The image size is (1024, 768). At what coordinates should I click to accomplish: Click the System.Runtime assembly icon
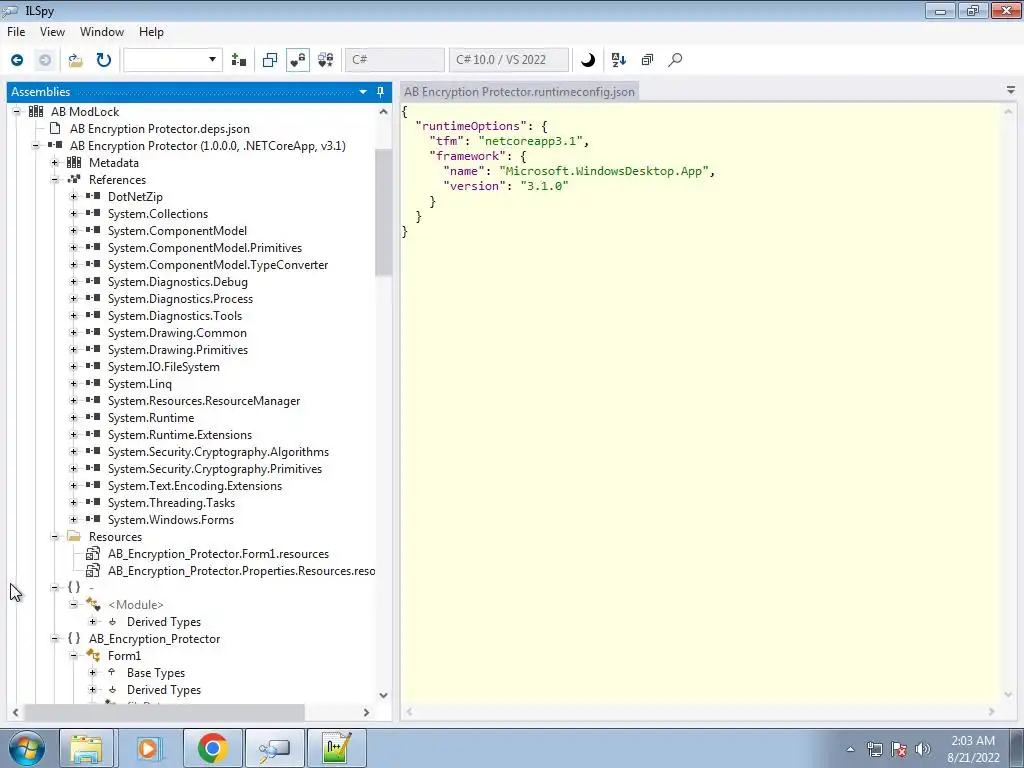tap(93, 417)
